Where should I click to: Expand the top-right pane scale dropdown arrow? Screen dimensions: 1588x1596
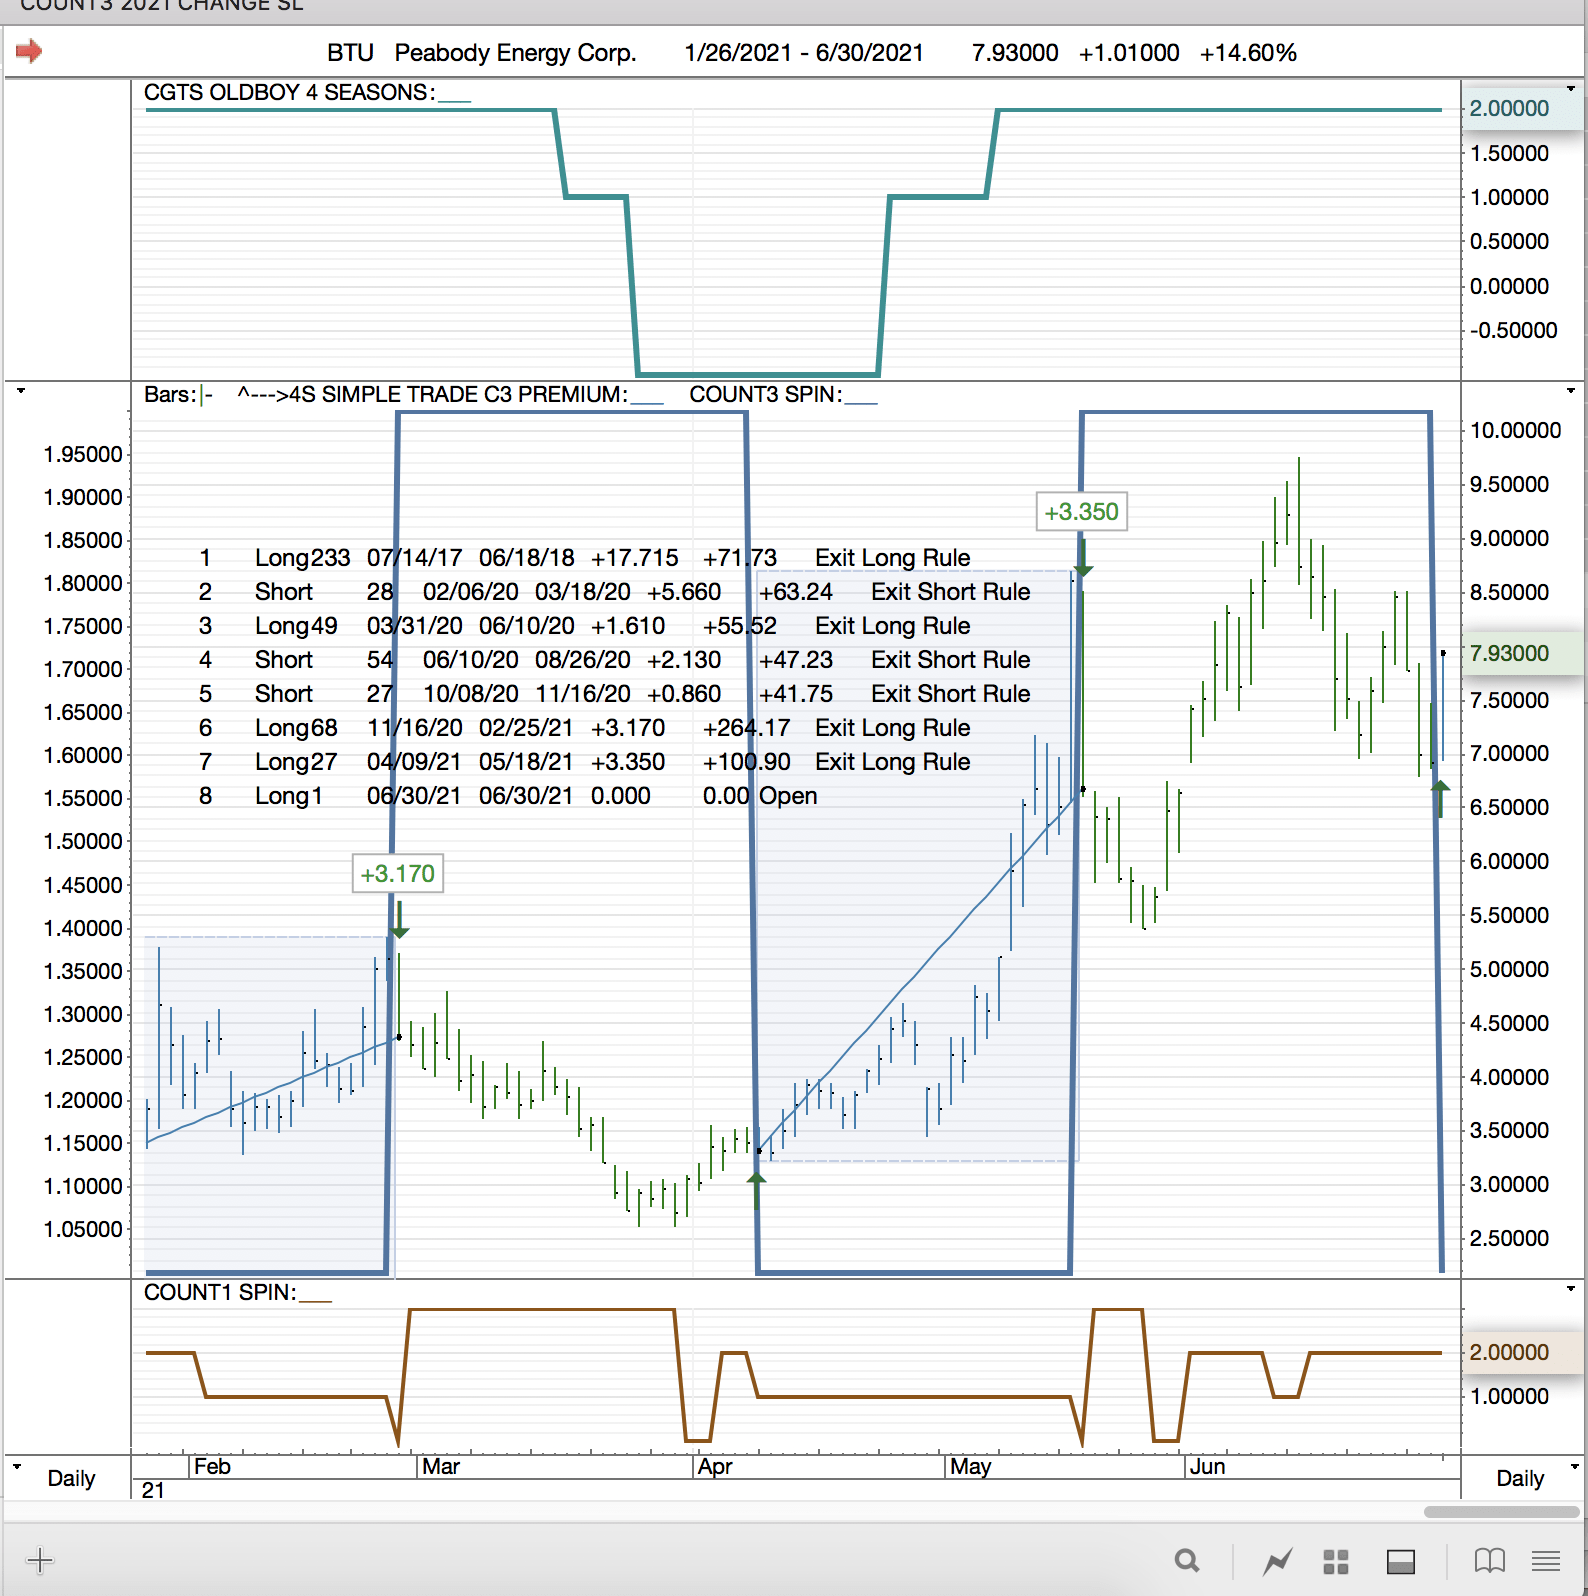pos(1570,89)
